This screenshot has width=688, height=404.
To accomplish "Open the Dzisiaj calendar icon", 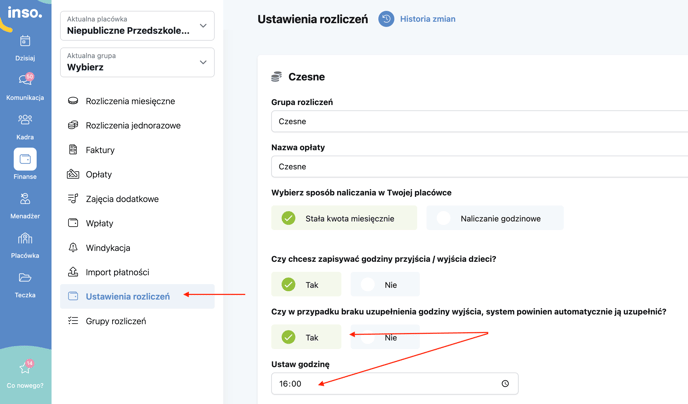I will (x=25, y=41).
